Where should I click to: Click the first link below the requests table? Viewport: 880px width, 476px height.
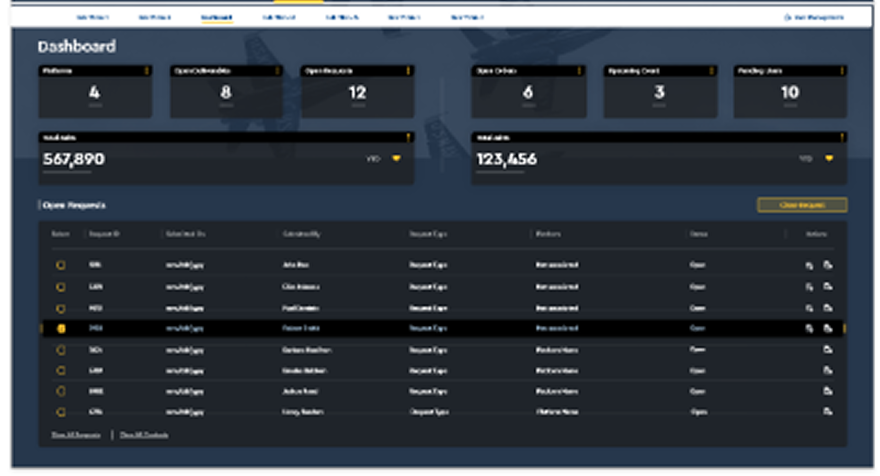78,435
